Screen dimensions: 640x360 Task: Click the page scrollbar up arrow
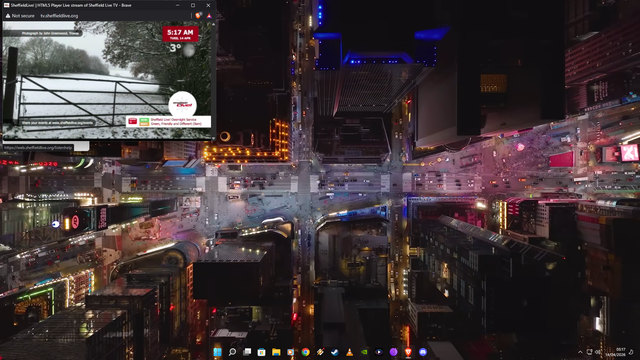click(213, 24)
